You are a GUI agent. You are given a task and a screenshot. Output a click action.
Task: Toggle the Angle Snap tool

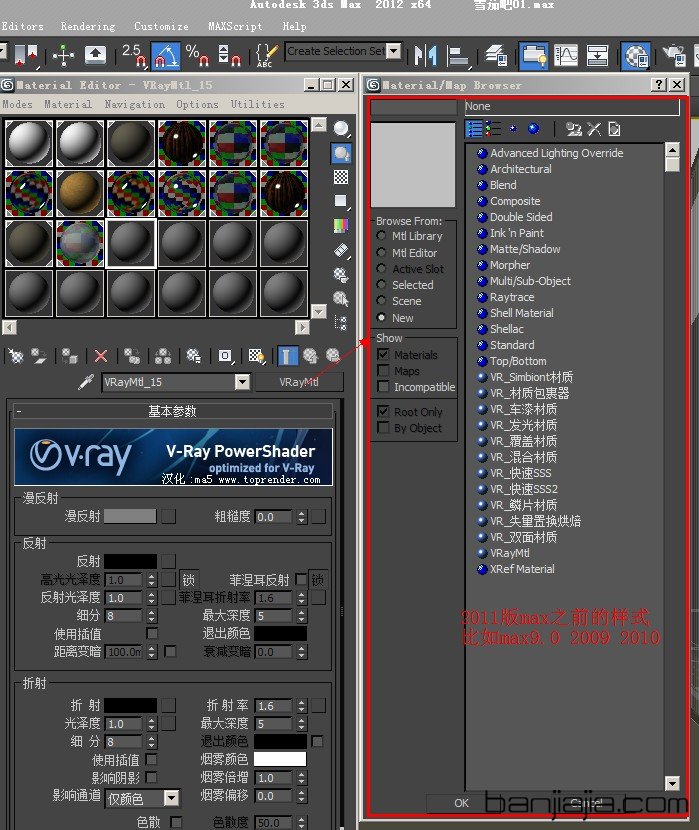click(166, 55)
